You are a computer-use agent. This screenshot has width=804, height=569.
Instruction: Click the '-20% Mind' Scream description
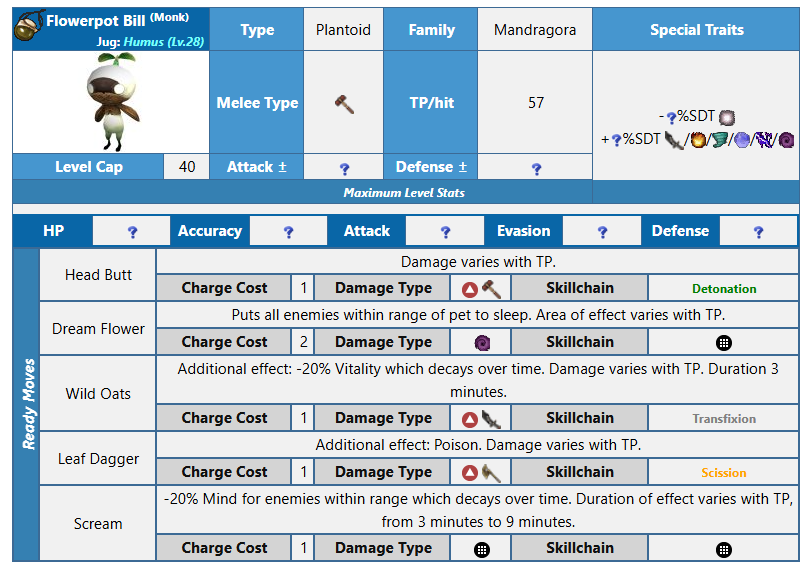coord(478,510)
